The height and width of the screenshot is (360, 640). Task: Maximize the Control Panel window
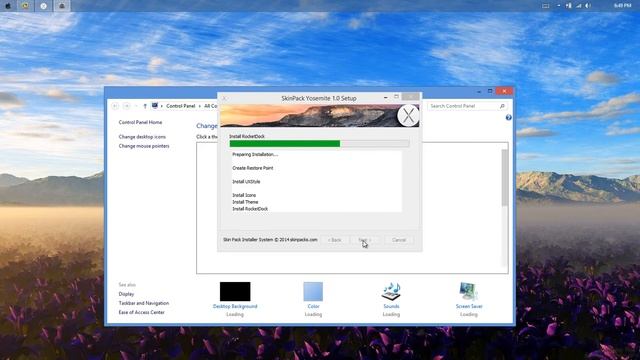[490, 91]
